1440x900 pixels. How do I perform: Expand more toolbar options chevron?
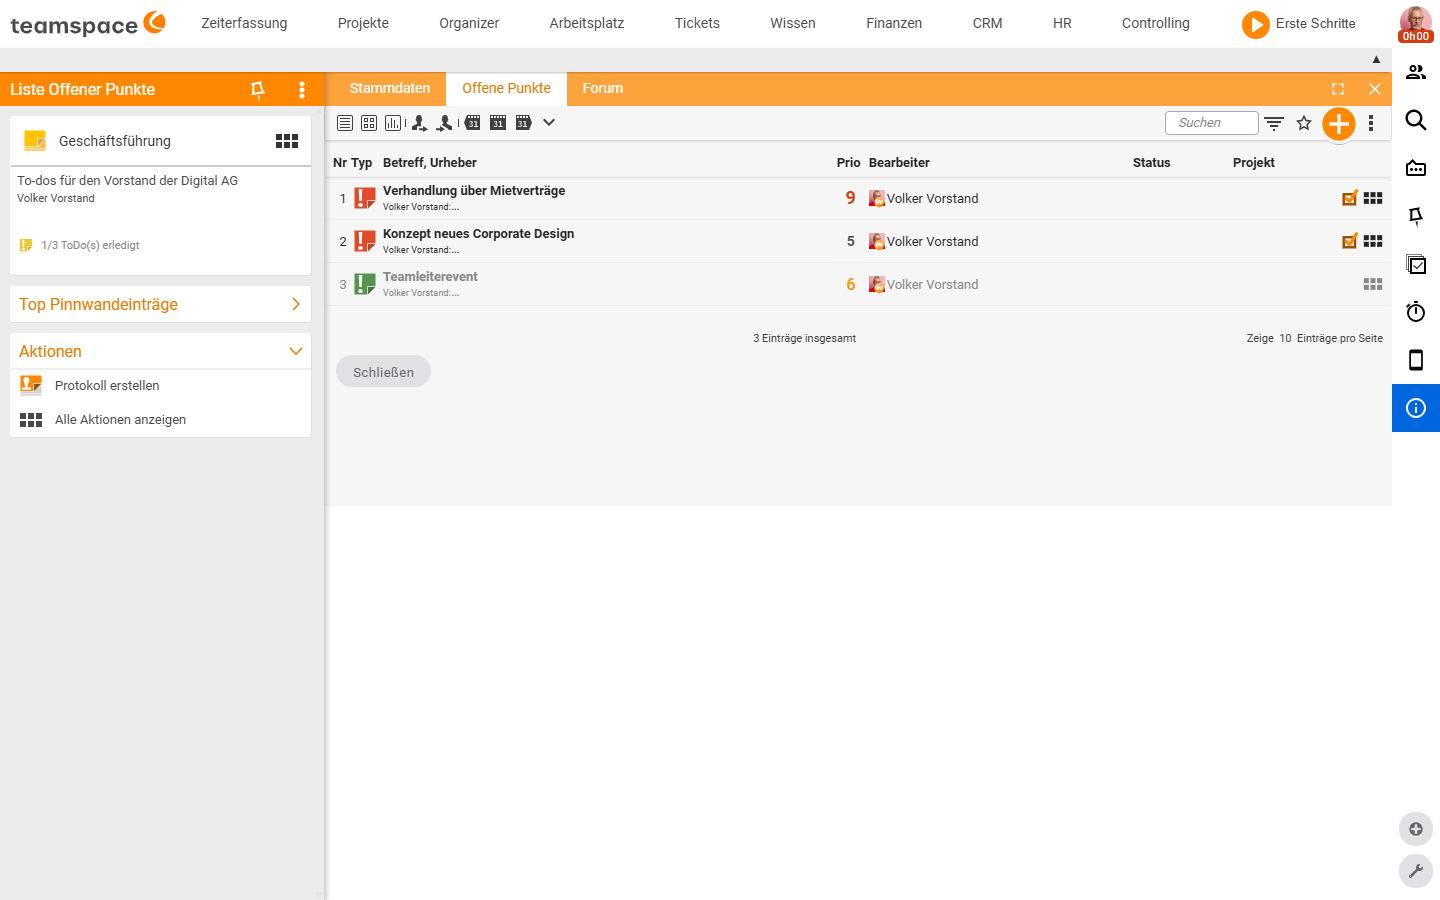pyautogui.click(x=549, y=123)
